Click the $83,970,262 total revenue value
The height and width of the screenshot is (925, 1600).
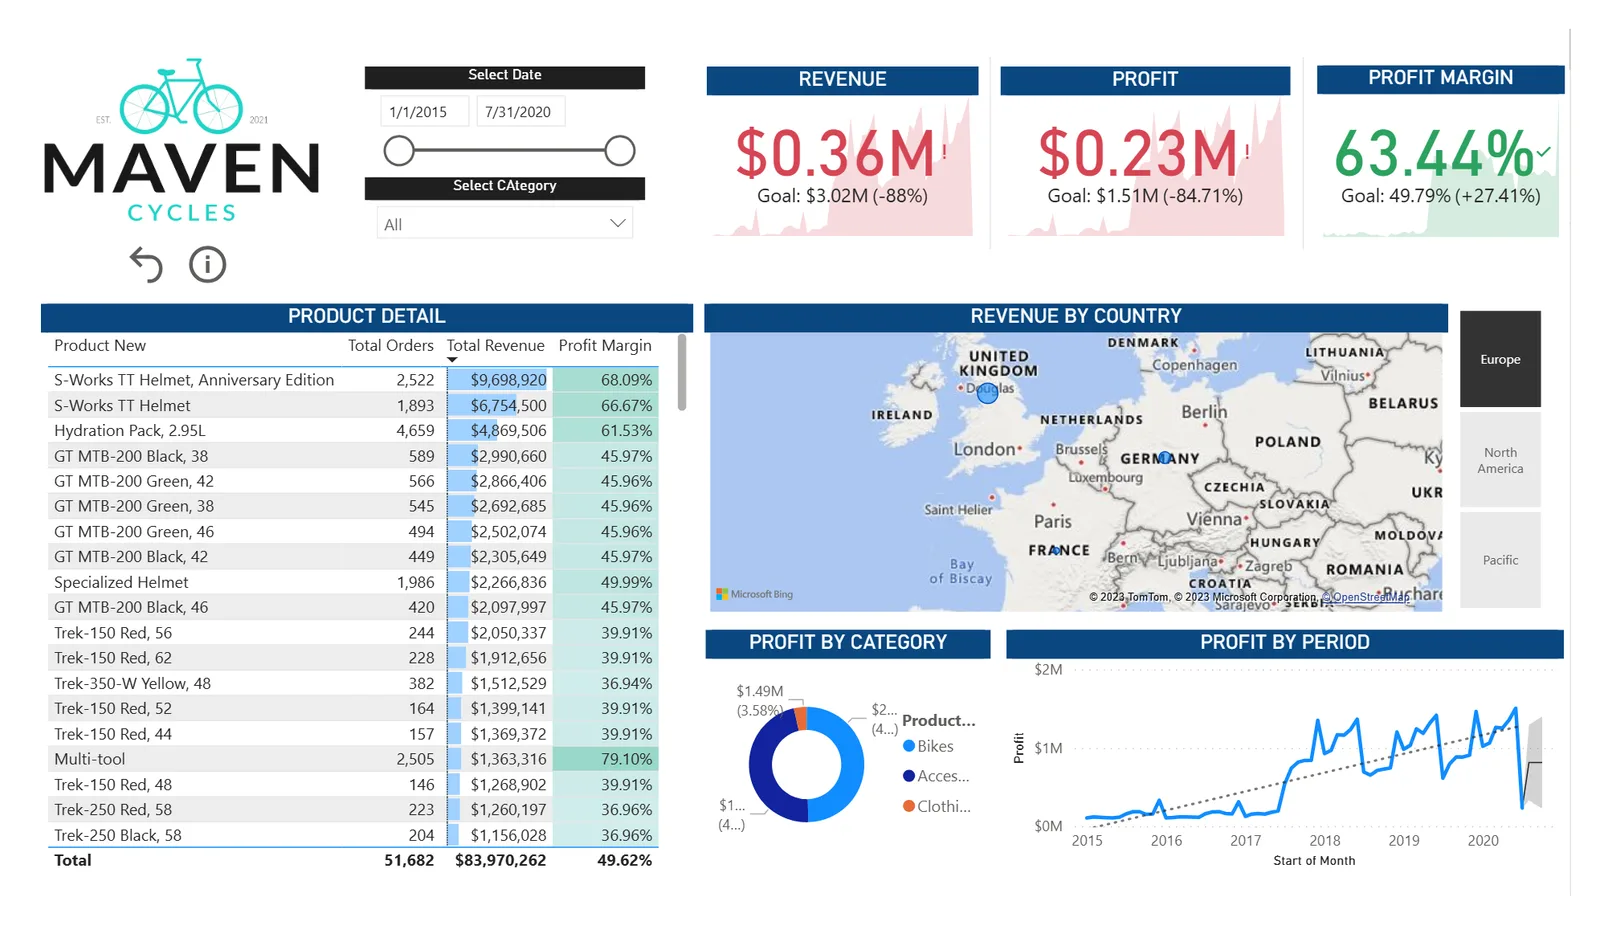pos(500,860)
